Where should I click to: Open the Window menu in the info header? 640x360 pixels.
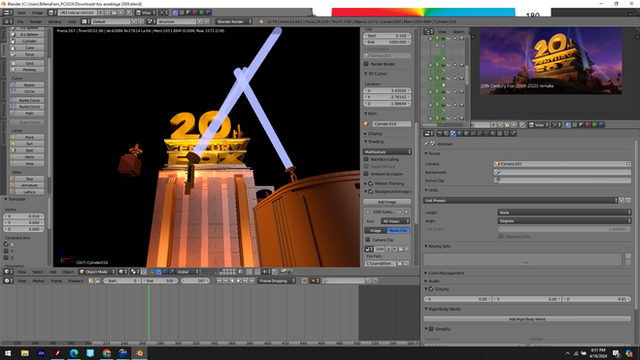point(55,22)
